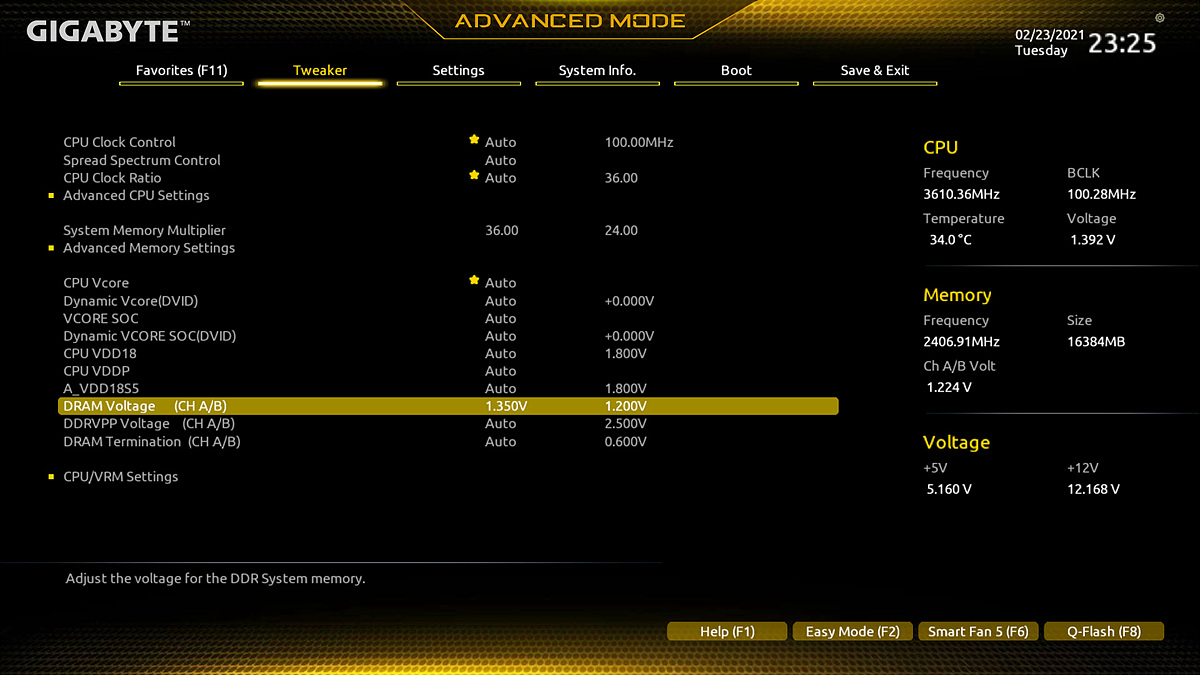
Task: Select the DDRVPP Voltage (CH A/B) label
Action: (149, 424)
